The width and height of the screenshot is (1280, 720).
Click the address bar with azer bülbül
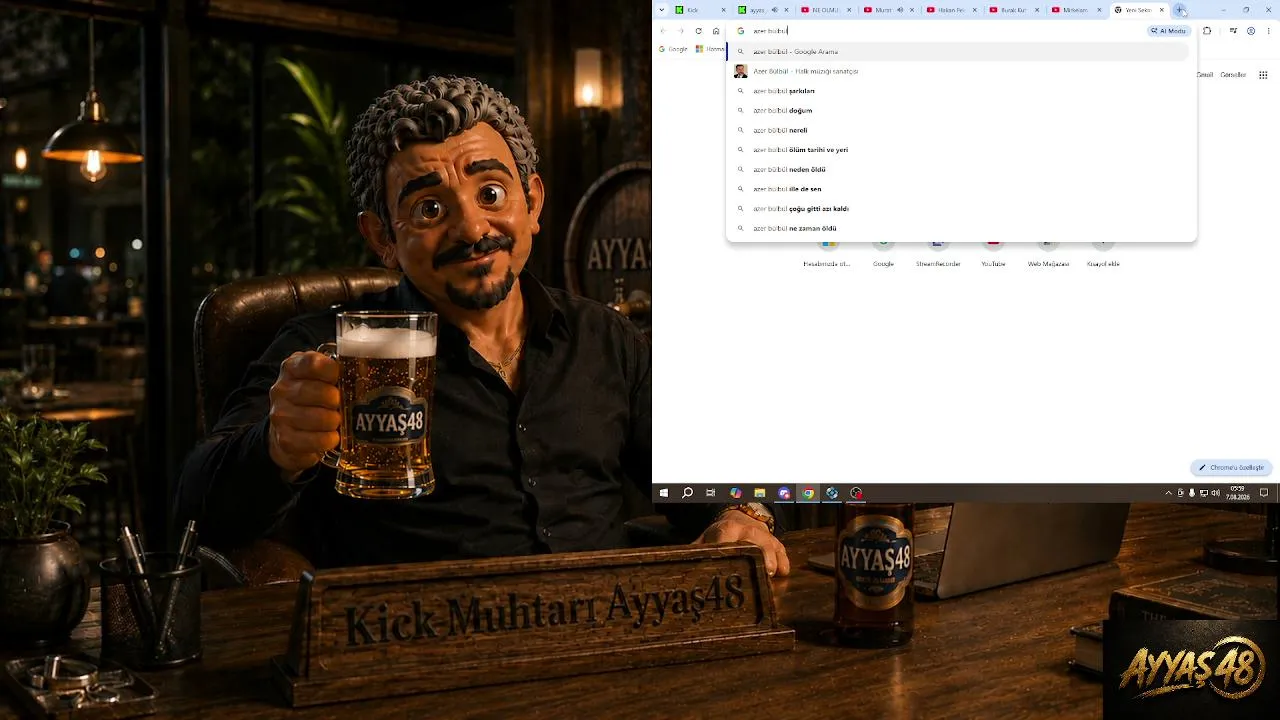940,31
